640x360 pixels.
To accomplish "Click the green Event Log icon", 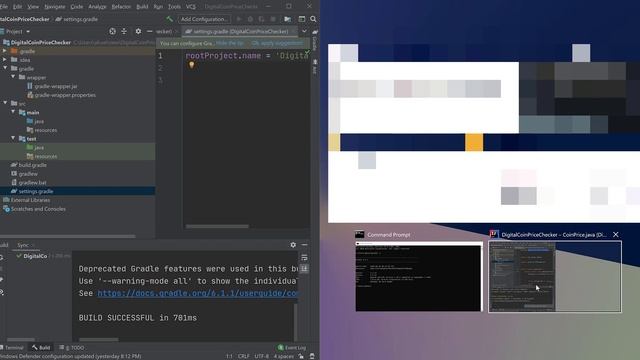I will click(x=280, y=347).
